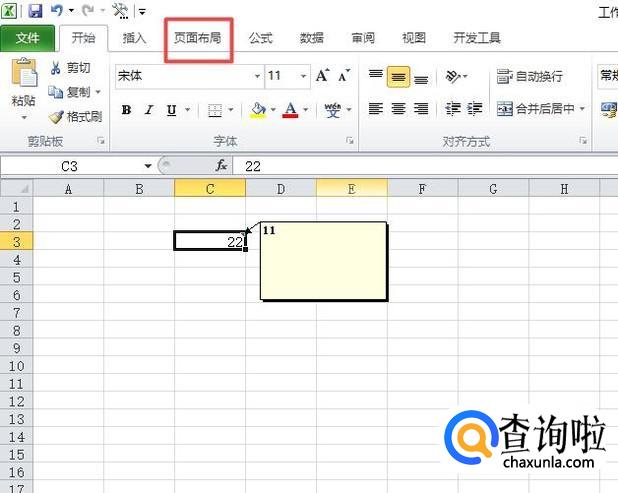Viewport: 618px width, 493px height.
Task: Switch to the 视图 (View) tab
Action: pyautogui.click(x=414, y=38)
